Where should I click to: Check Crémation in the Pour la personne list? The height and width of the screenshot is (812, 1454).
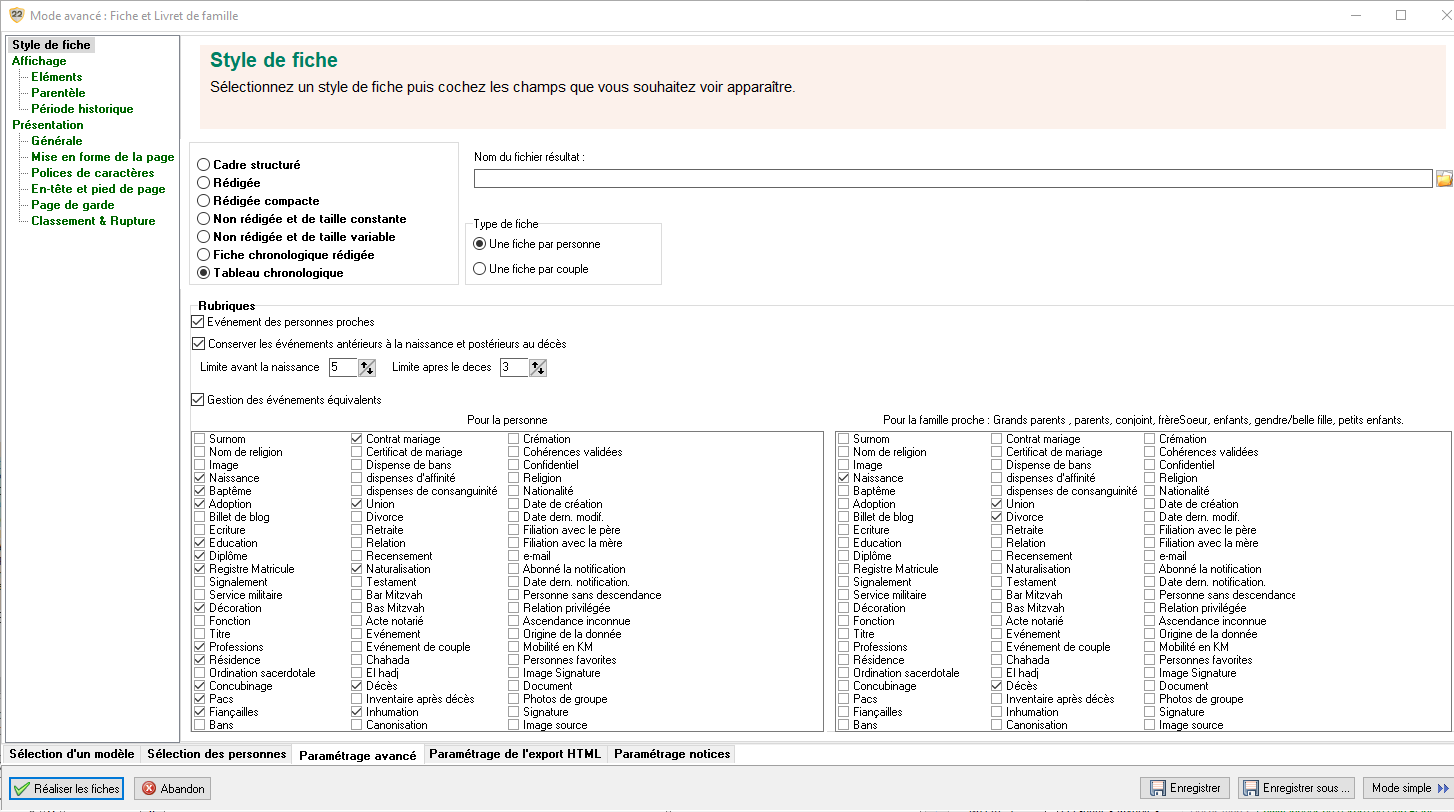pos(514,439)
